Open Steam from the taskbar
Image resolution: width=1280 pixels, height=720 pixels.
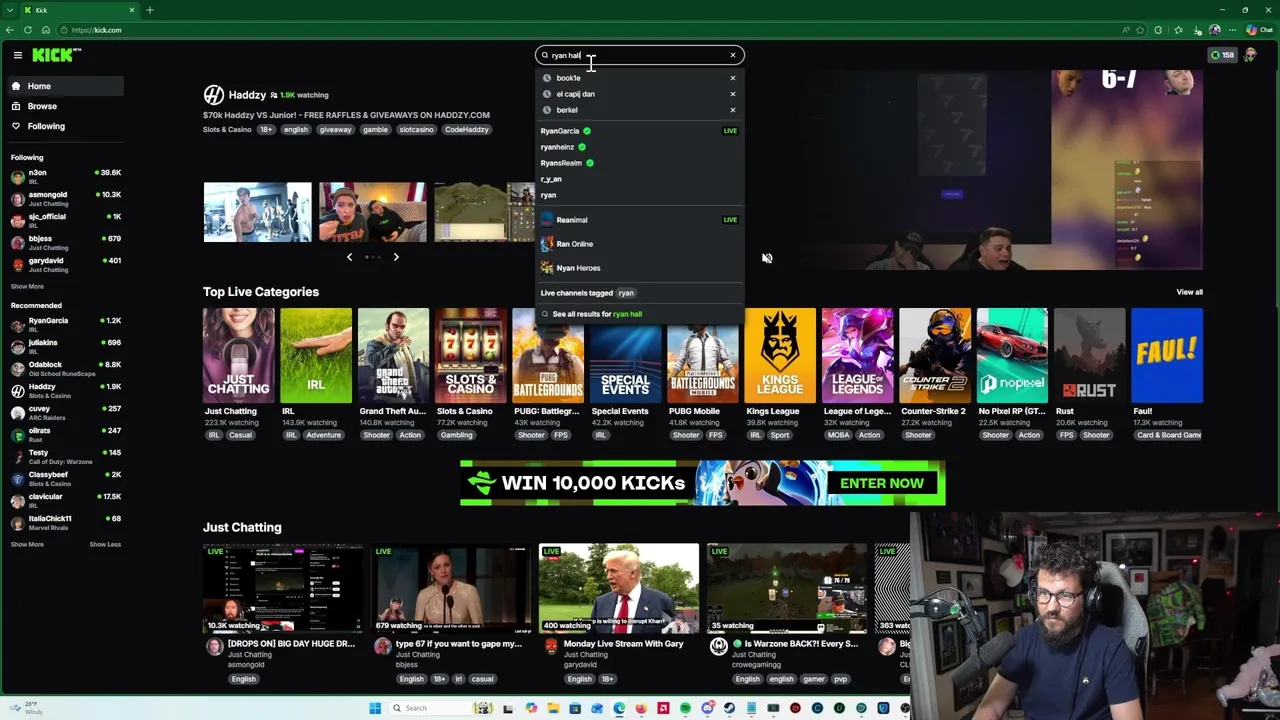point(730,708)
